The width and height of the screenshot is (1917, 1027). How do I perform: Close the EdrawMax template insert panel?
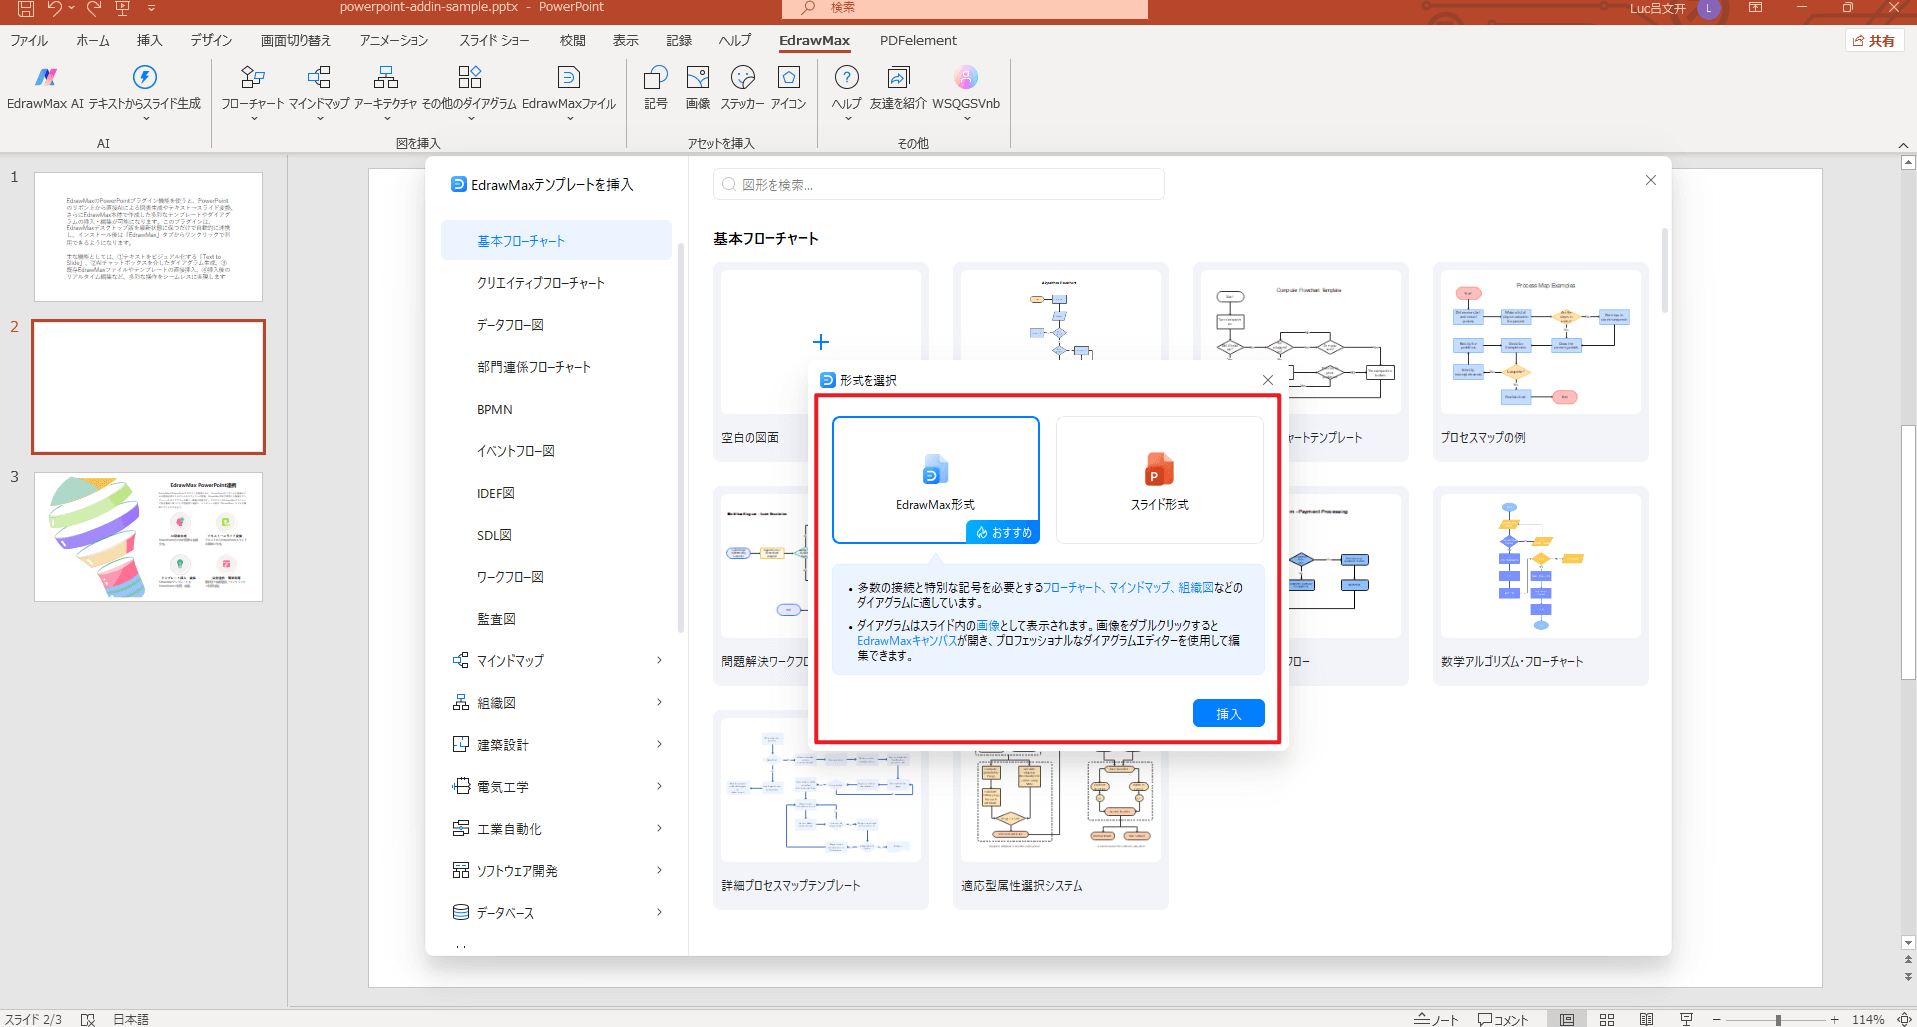[x=1650, y=180]
